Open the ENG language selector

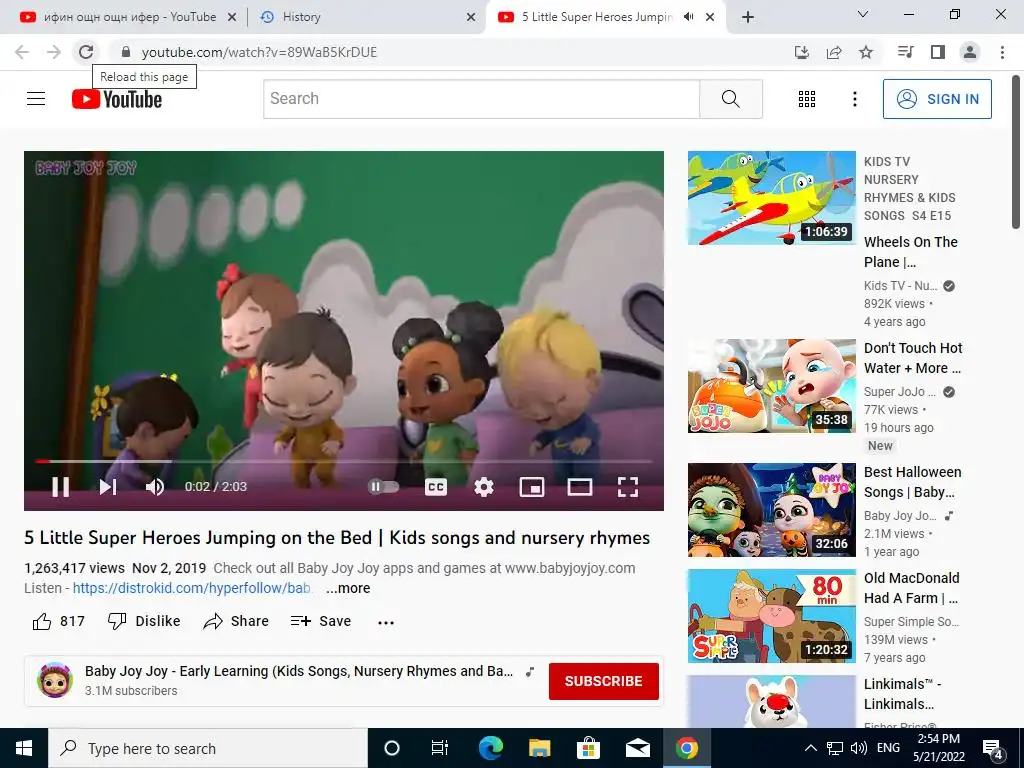click(888, 748)
